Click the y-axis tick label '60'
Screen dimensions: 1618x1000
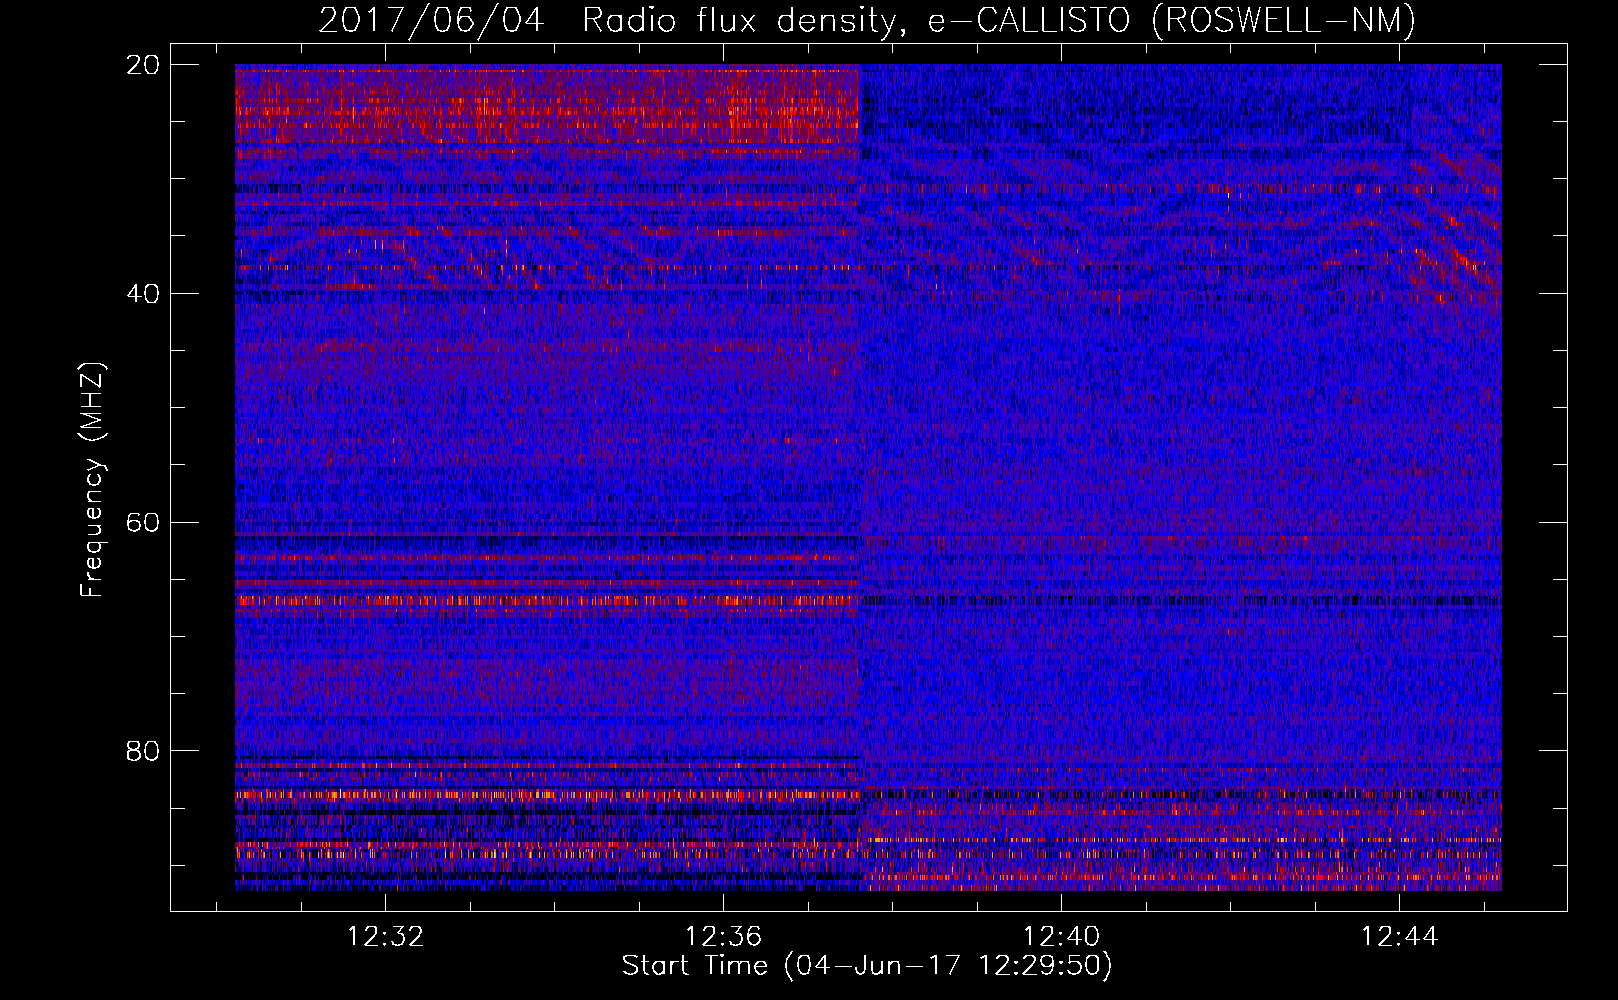pyautogui.click(x=143, y=523)
